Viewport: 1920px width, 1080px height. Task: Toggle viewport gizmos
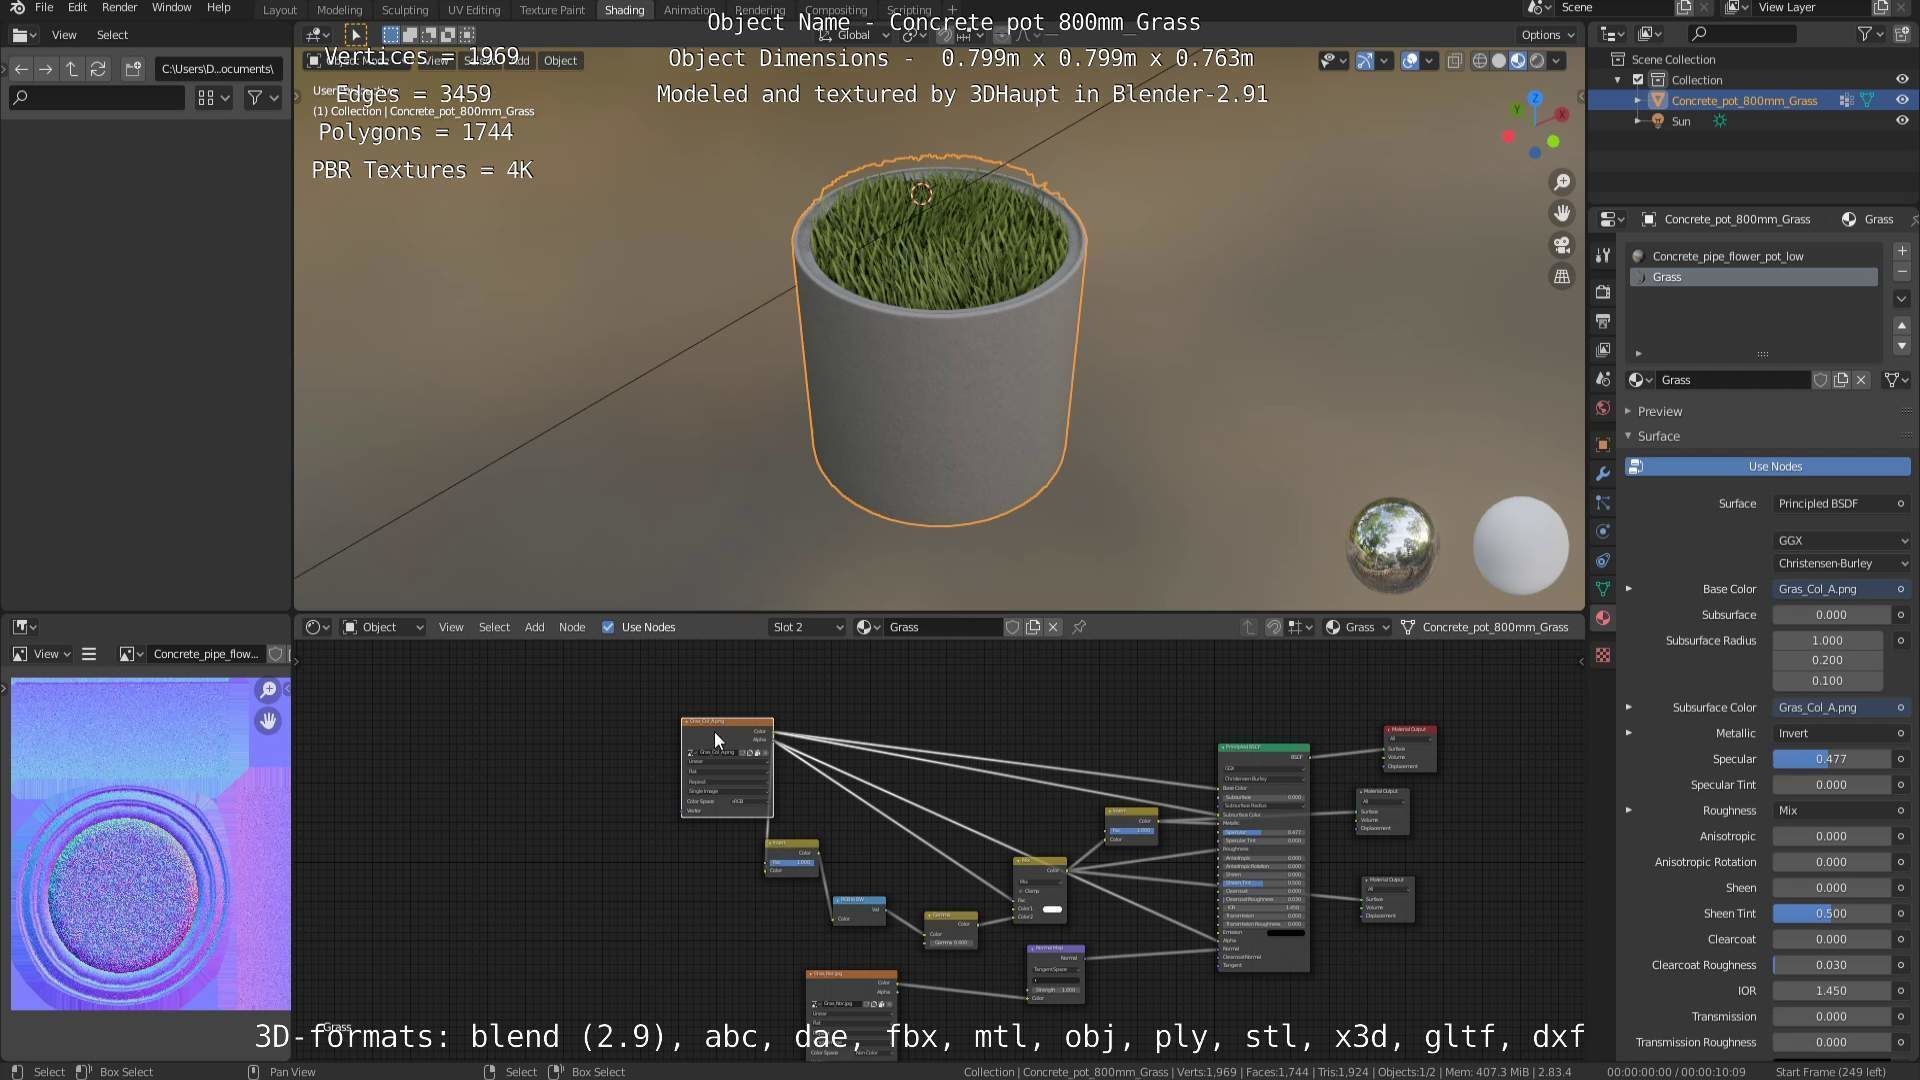click(1365, 61)
